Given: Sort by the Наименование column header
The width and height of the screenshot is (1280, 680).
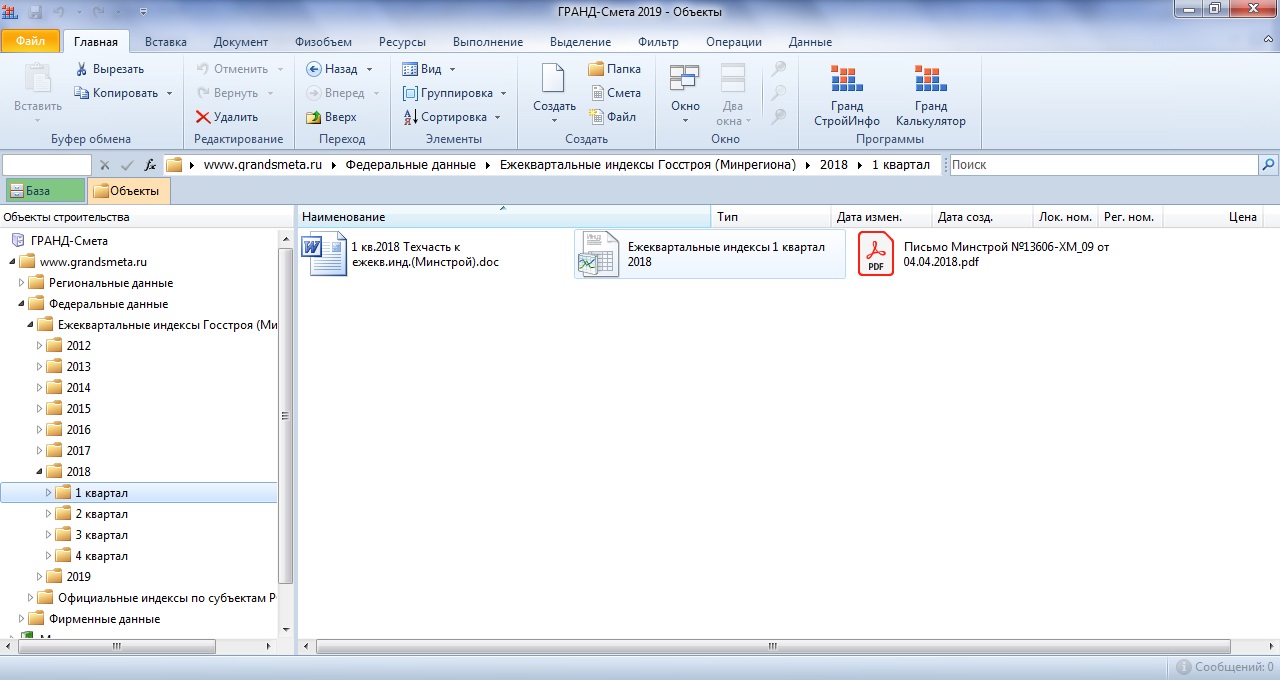Looking at the screenshot, I should click(x=505, y=217).
